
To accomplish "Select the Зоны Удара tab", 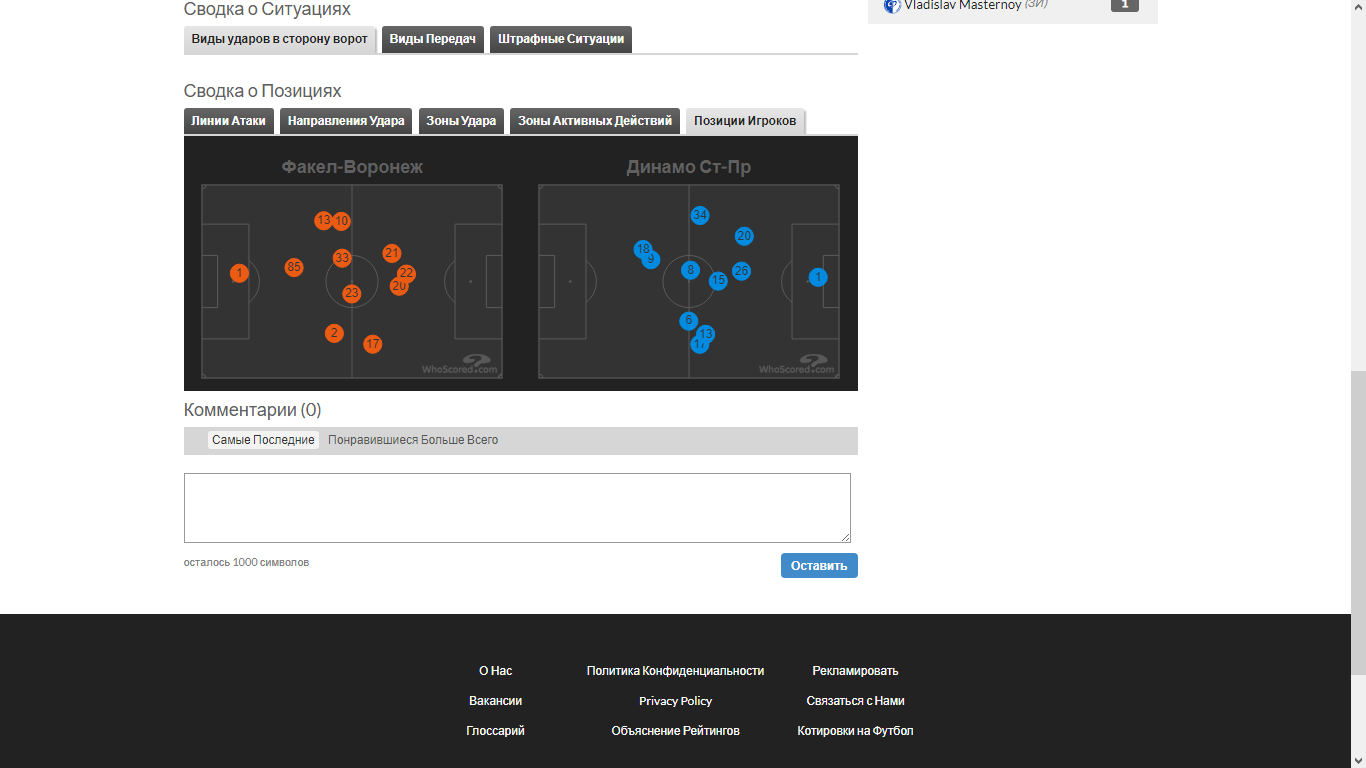I will click(461, 121).
